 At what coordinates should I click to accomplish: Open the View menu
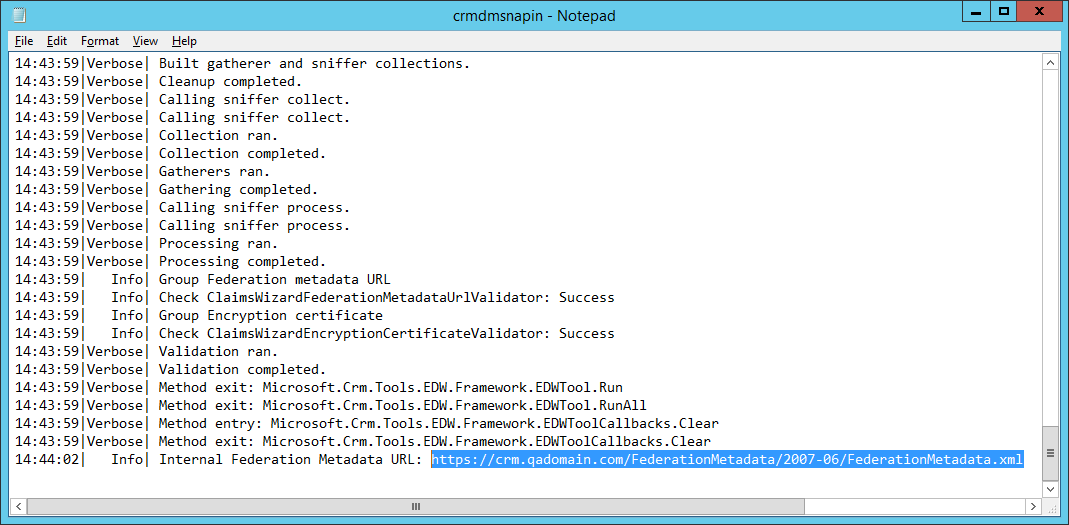[x=145, y=41]
